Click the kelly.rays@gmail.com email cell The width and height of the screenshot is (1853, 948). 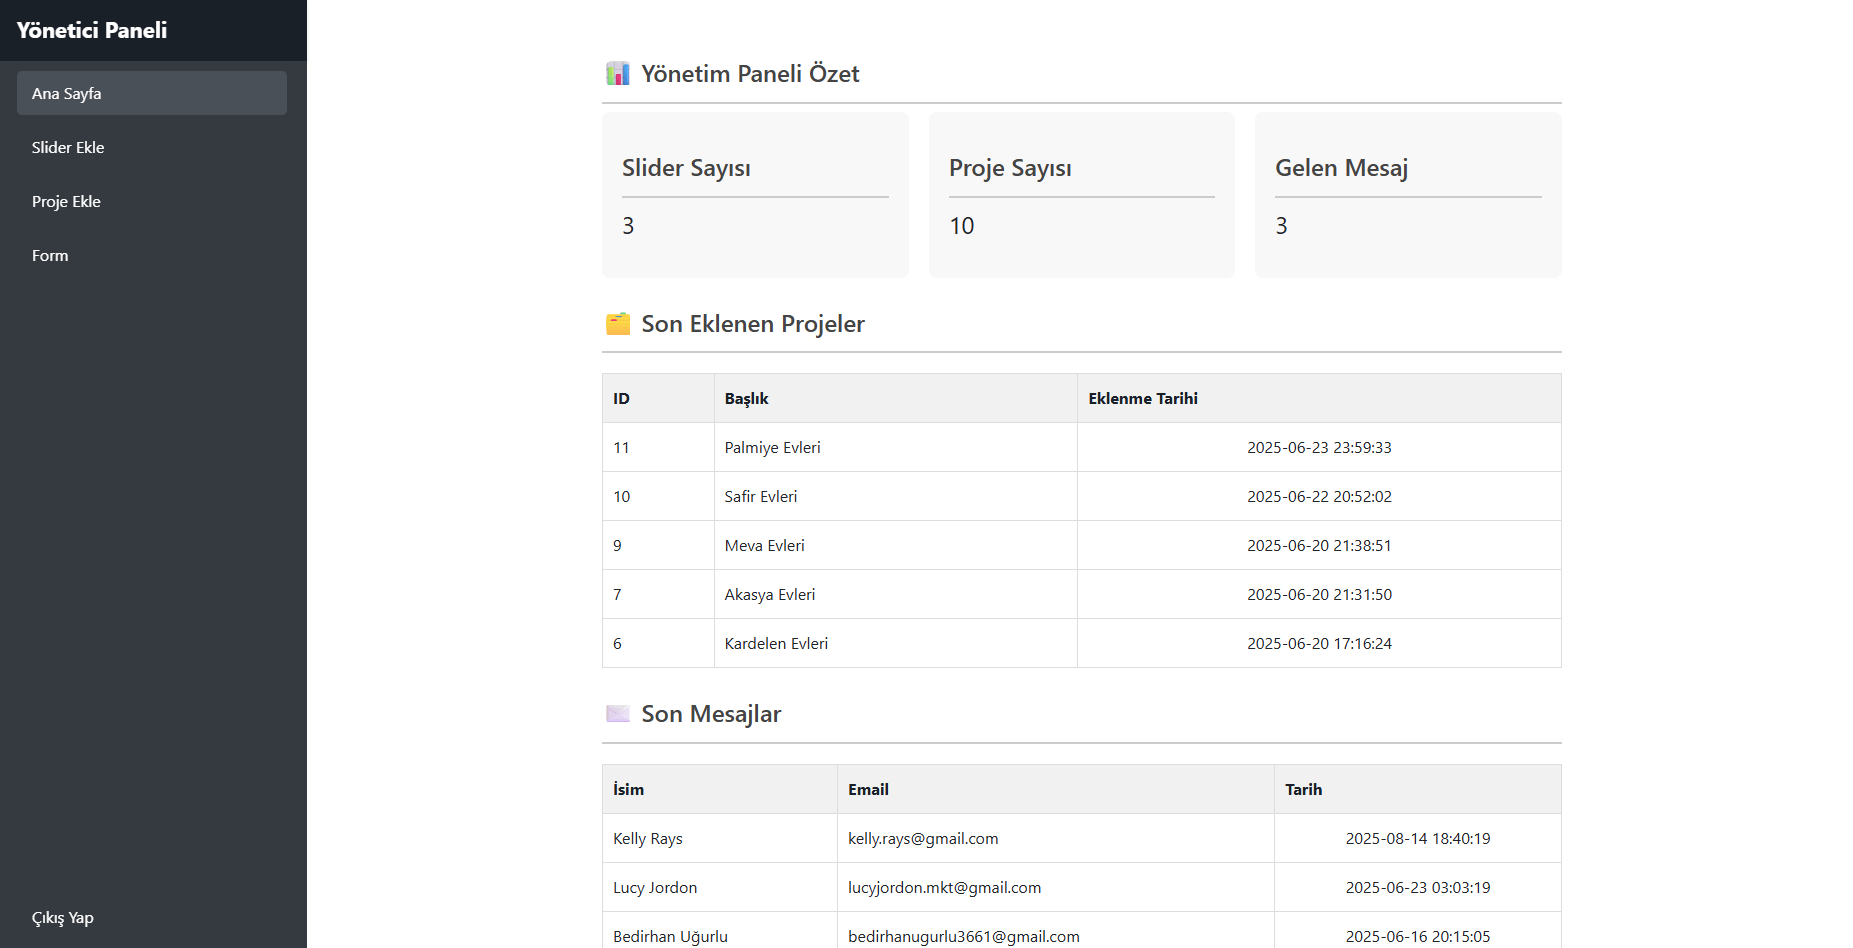coord(923,838)
